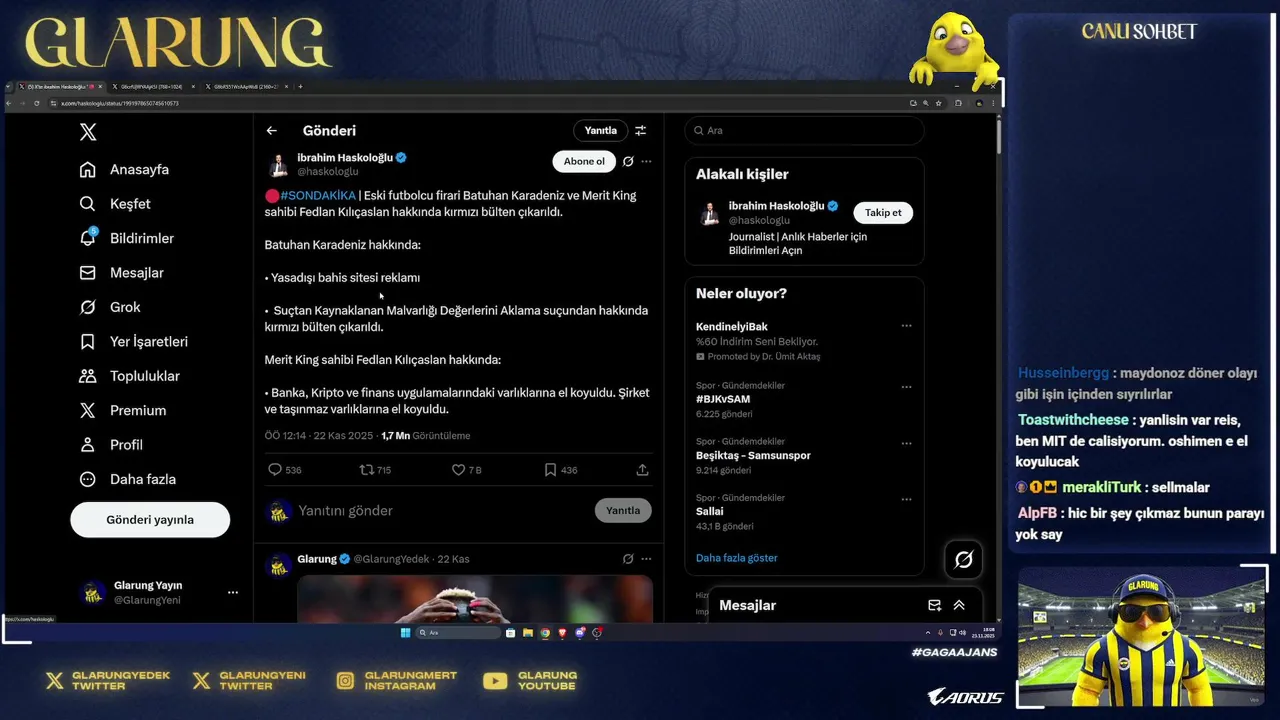Click Takip et follow button
Image resolution: width=1280 pixels, height=720 pixels.
pyautogui.click(x=883, y=212)
